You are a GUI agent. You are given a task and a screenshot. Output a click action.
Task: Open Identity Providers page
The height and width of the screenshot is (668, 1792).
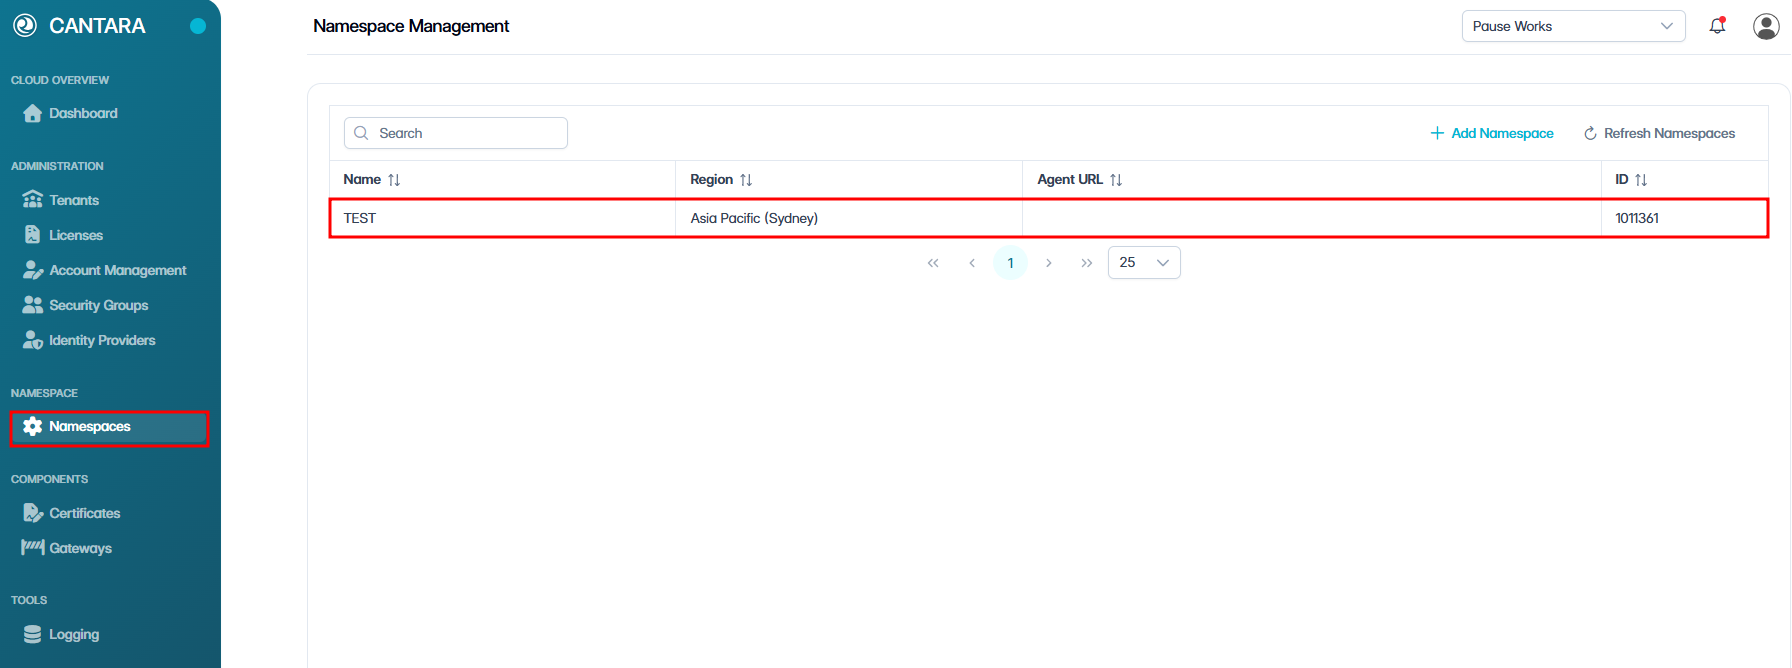click(102, 340)
